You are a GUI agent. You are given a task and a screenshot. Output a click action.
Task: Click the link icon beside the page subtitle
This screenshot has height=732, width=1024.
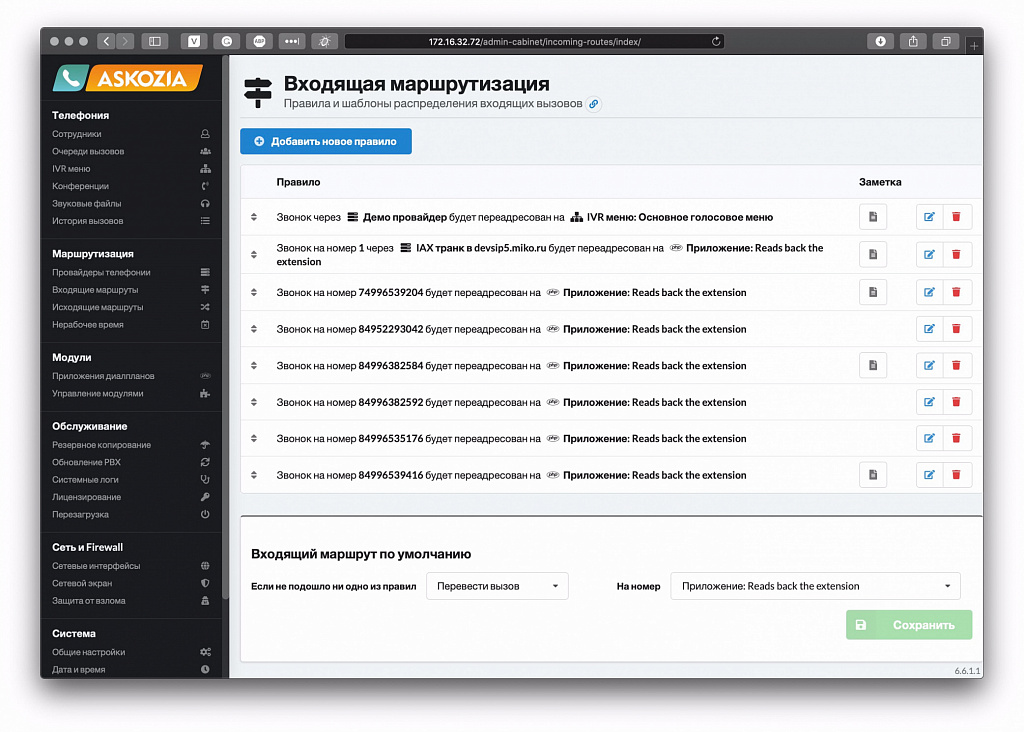594,104
